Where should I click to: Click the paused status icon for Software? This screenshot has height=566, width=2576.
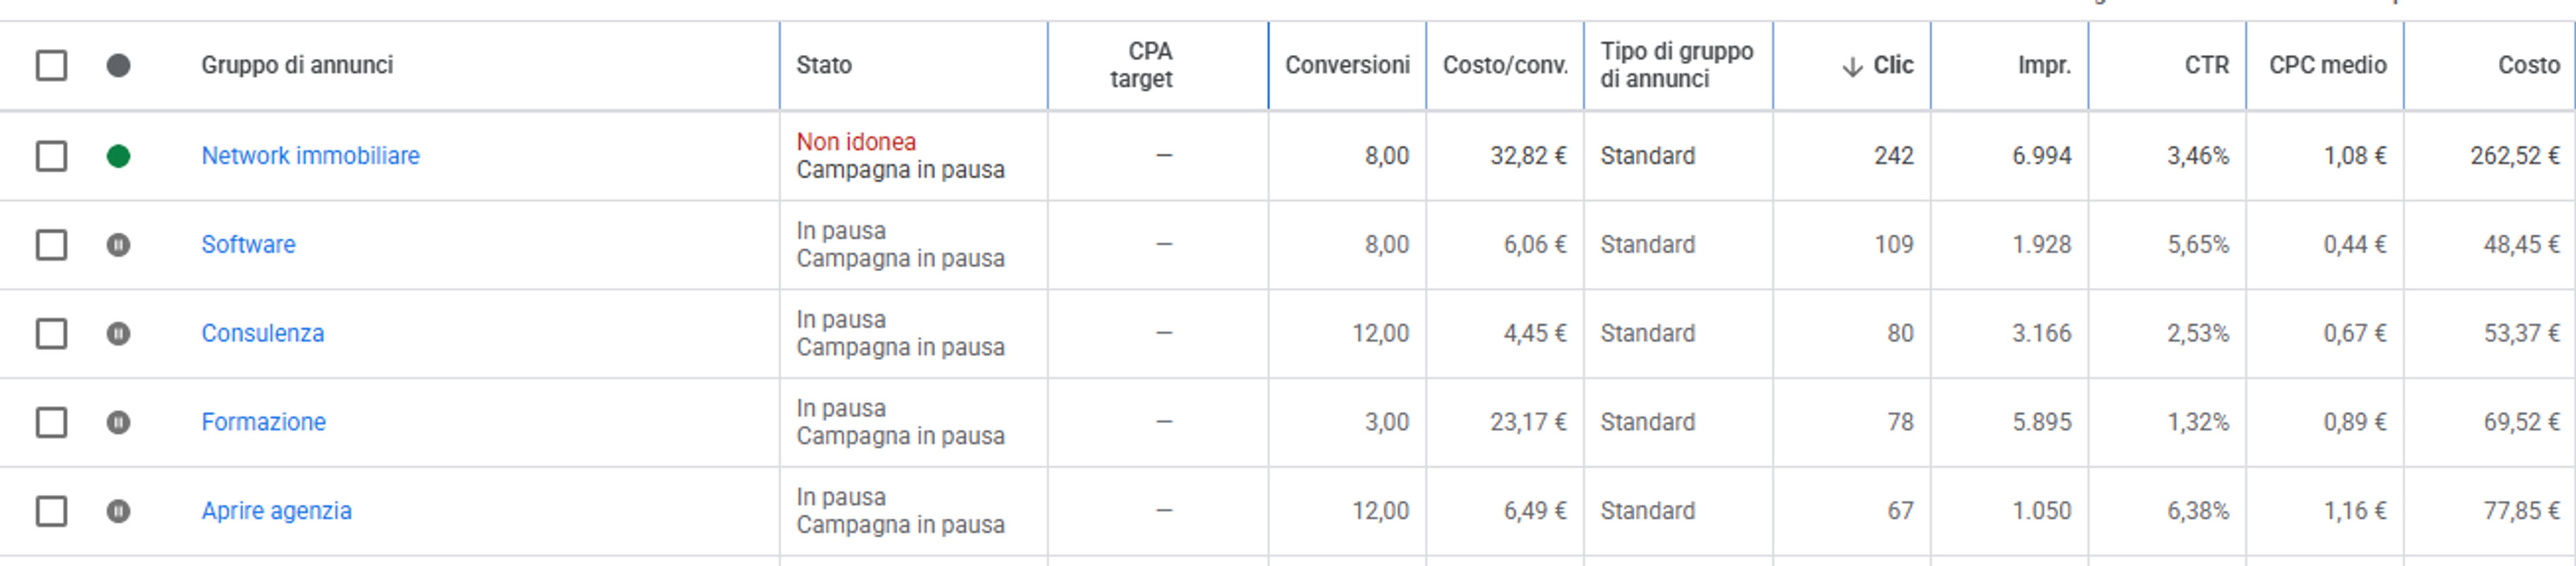118,245
